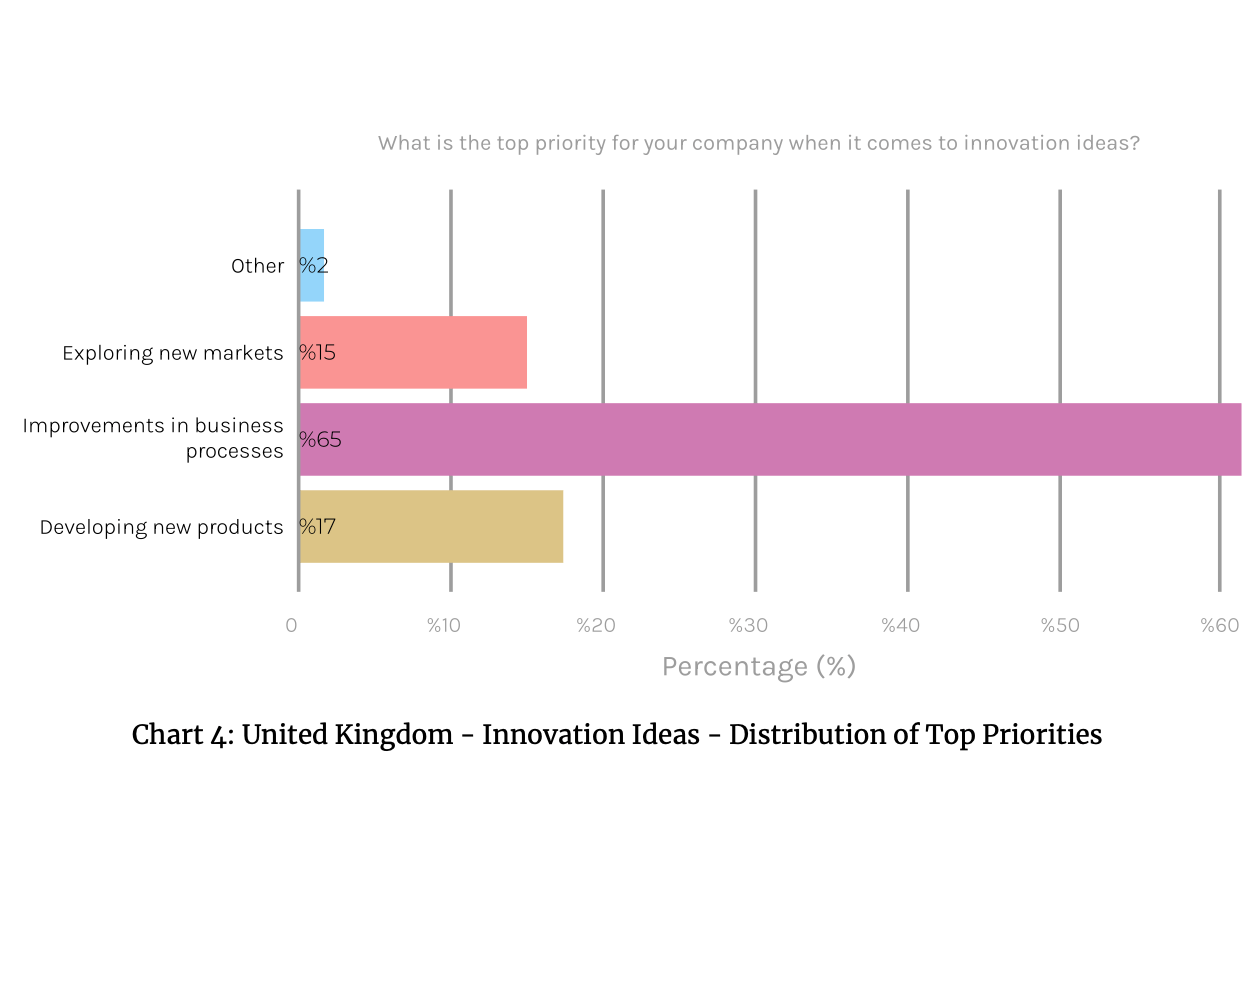This screenshot has height=982, width=1258.
Task: Click the "Percentage (%)" axis title
Action: [x=759, y=667]
